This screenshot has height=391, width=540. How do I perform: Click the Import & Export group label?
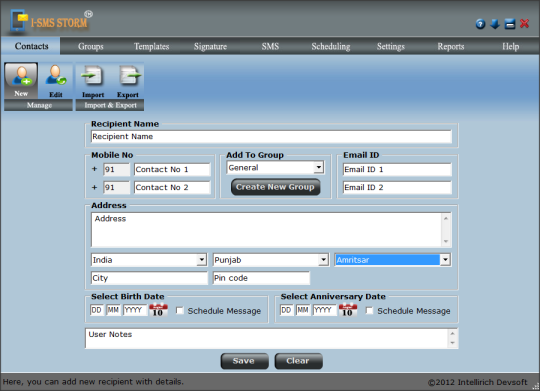point(110,105)
